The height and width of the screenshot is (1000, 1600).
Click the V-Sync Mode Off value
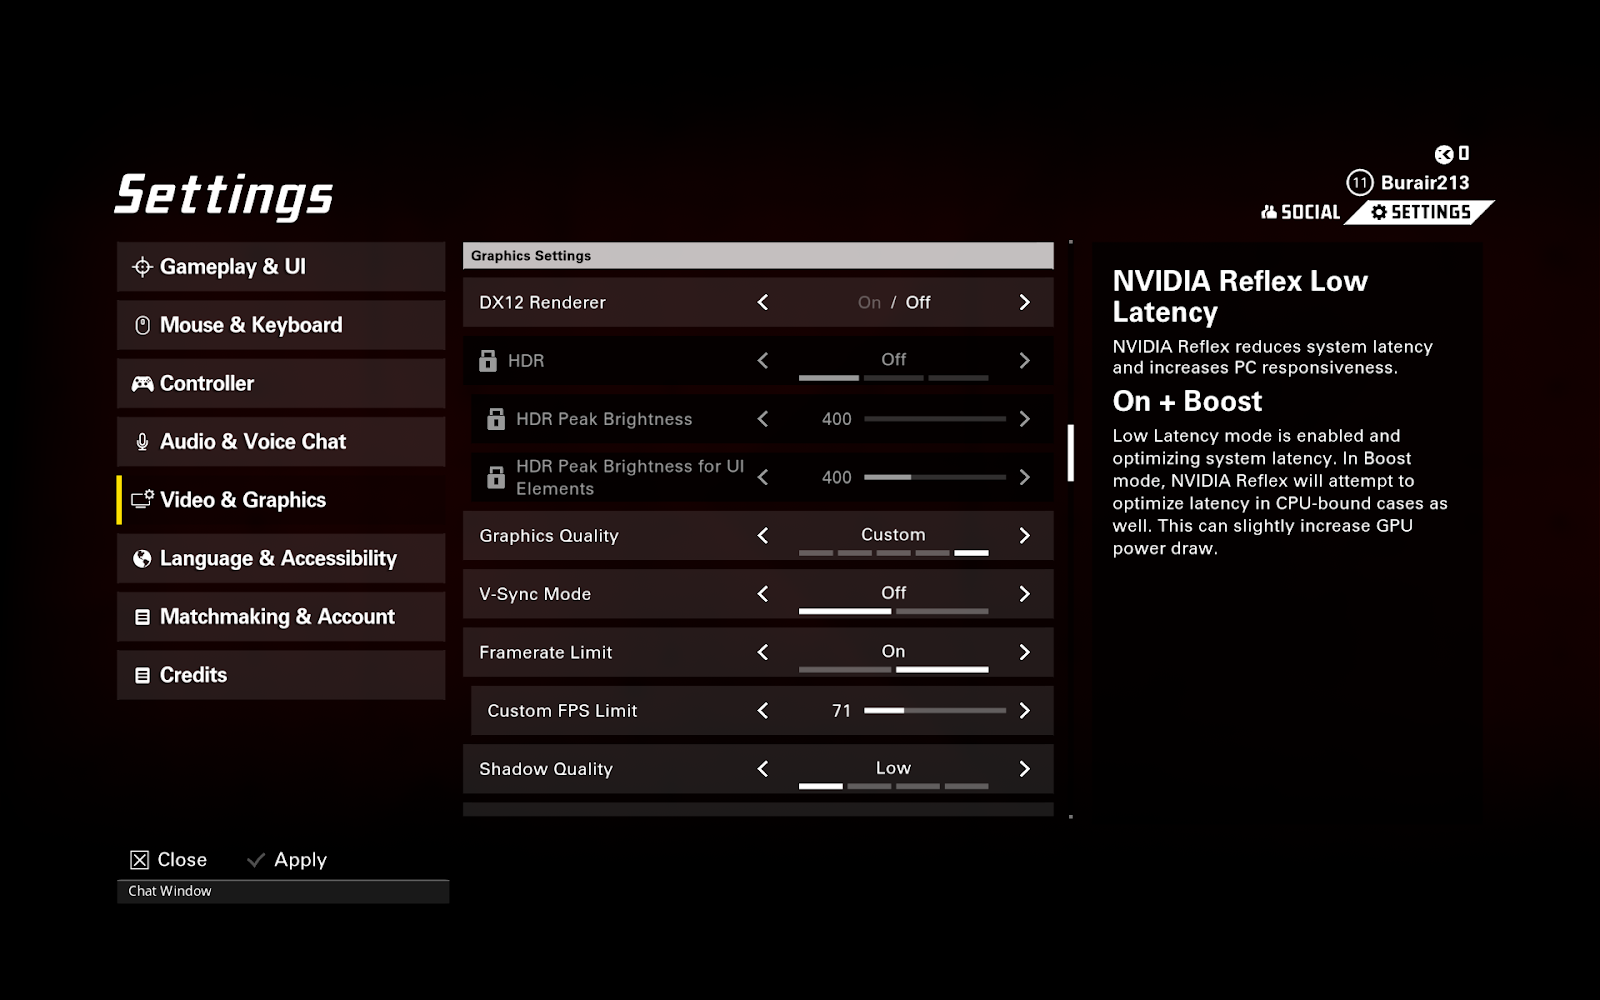[x=893, y=593]
